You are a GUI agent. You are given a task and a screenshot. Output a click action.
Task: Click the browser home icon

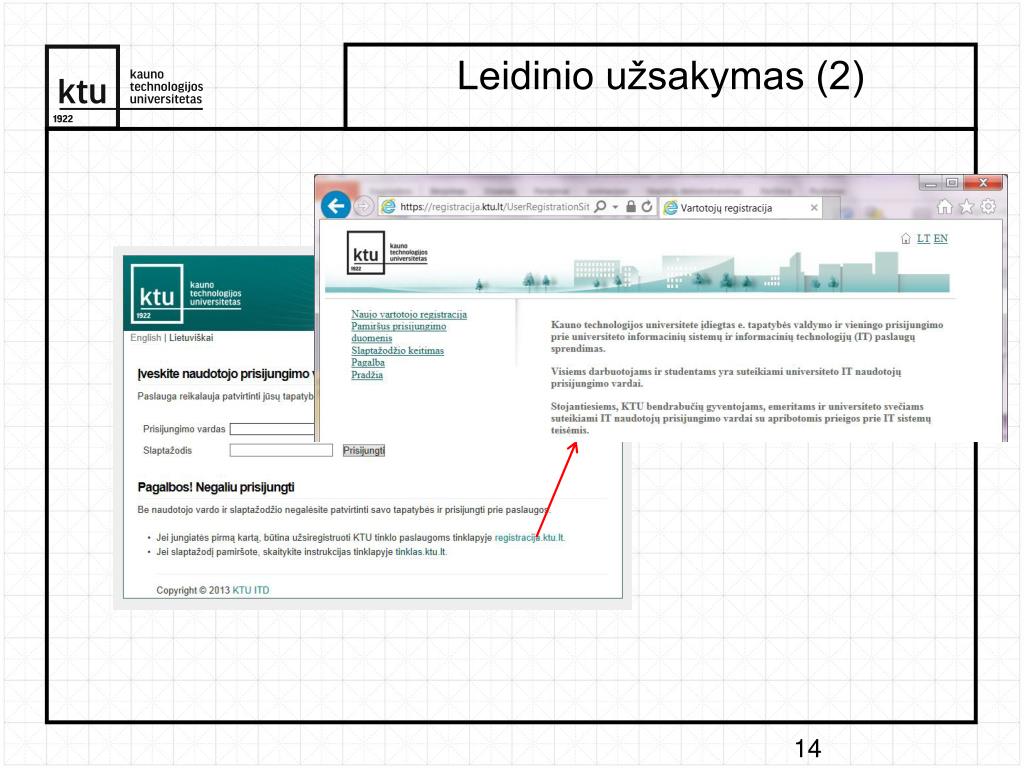click(944, 207)
